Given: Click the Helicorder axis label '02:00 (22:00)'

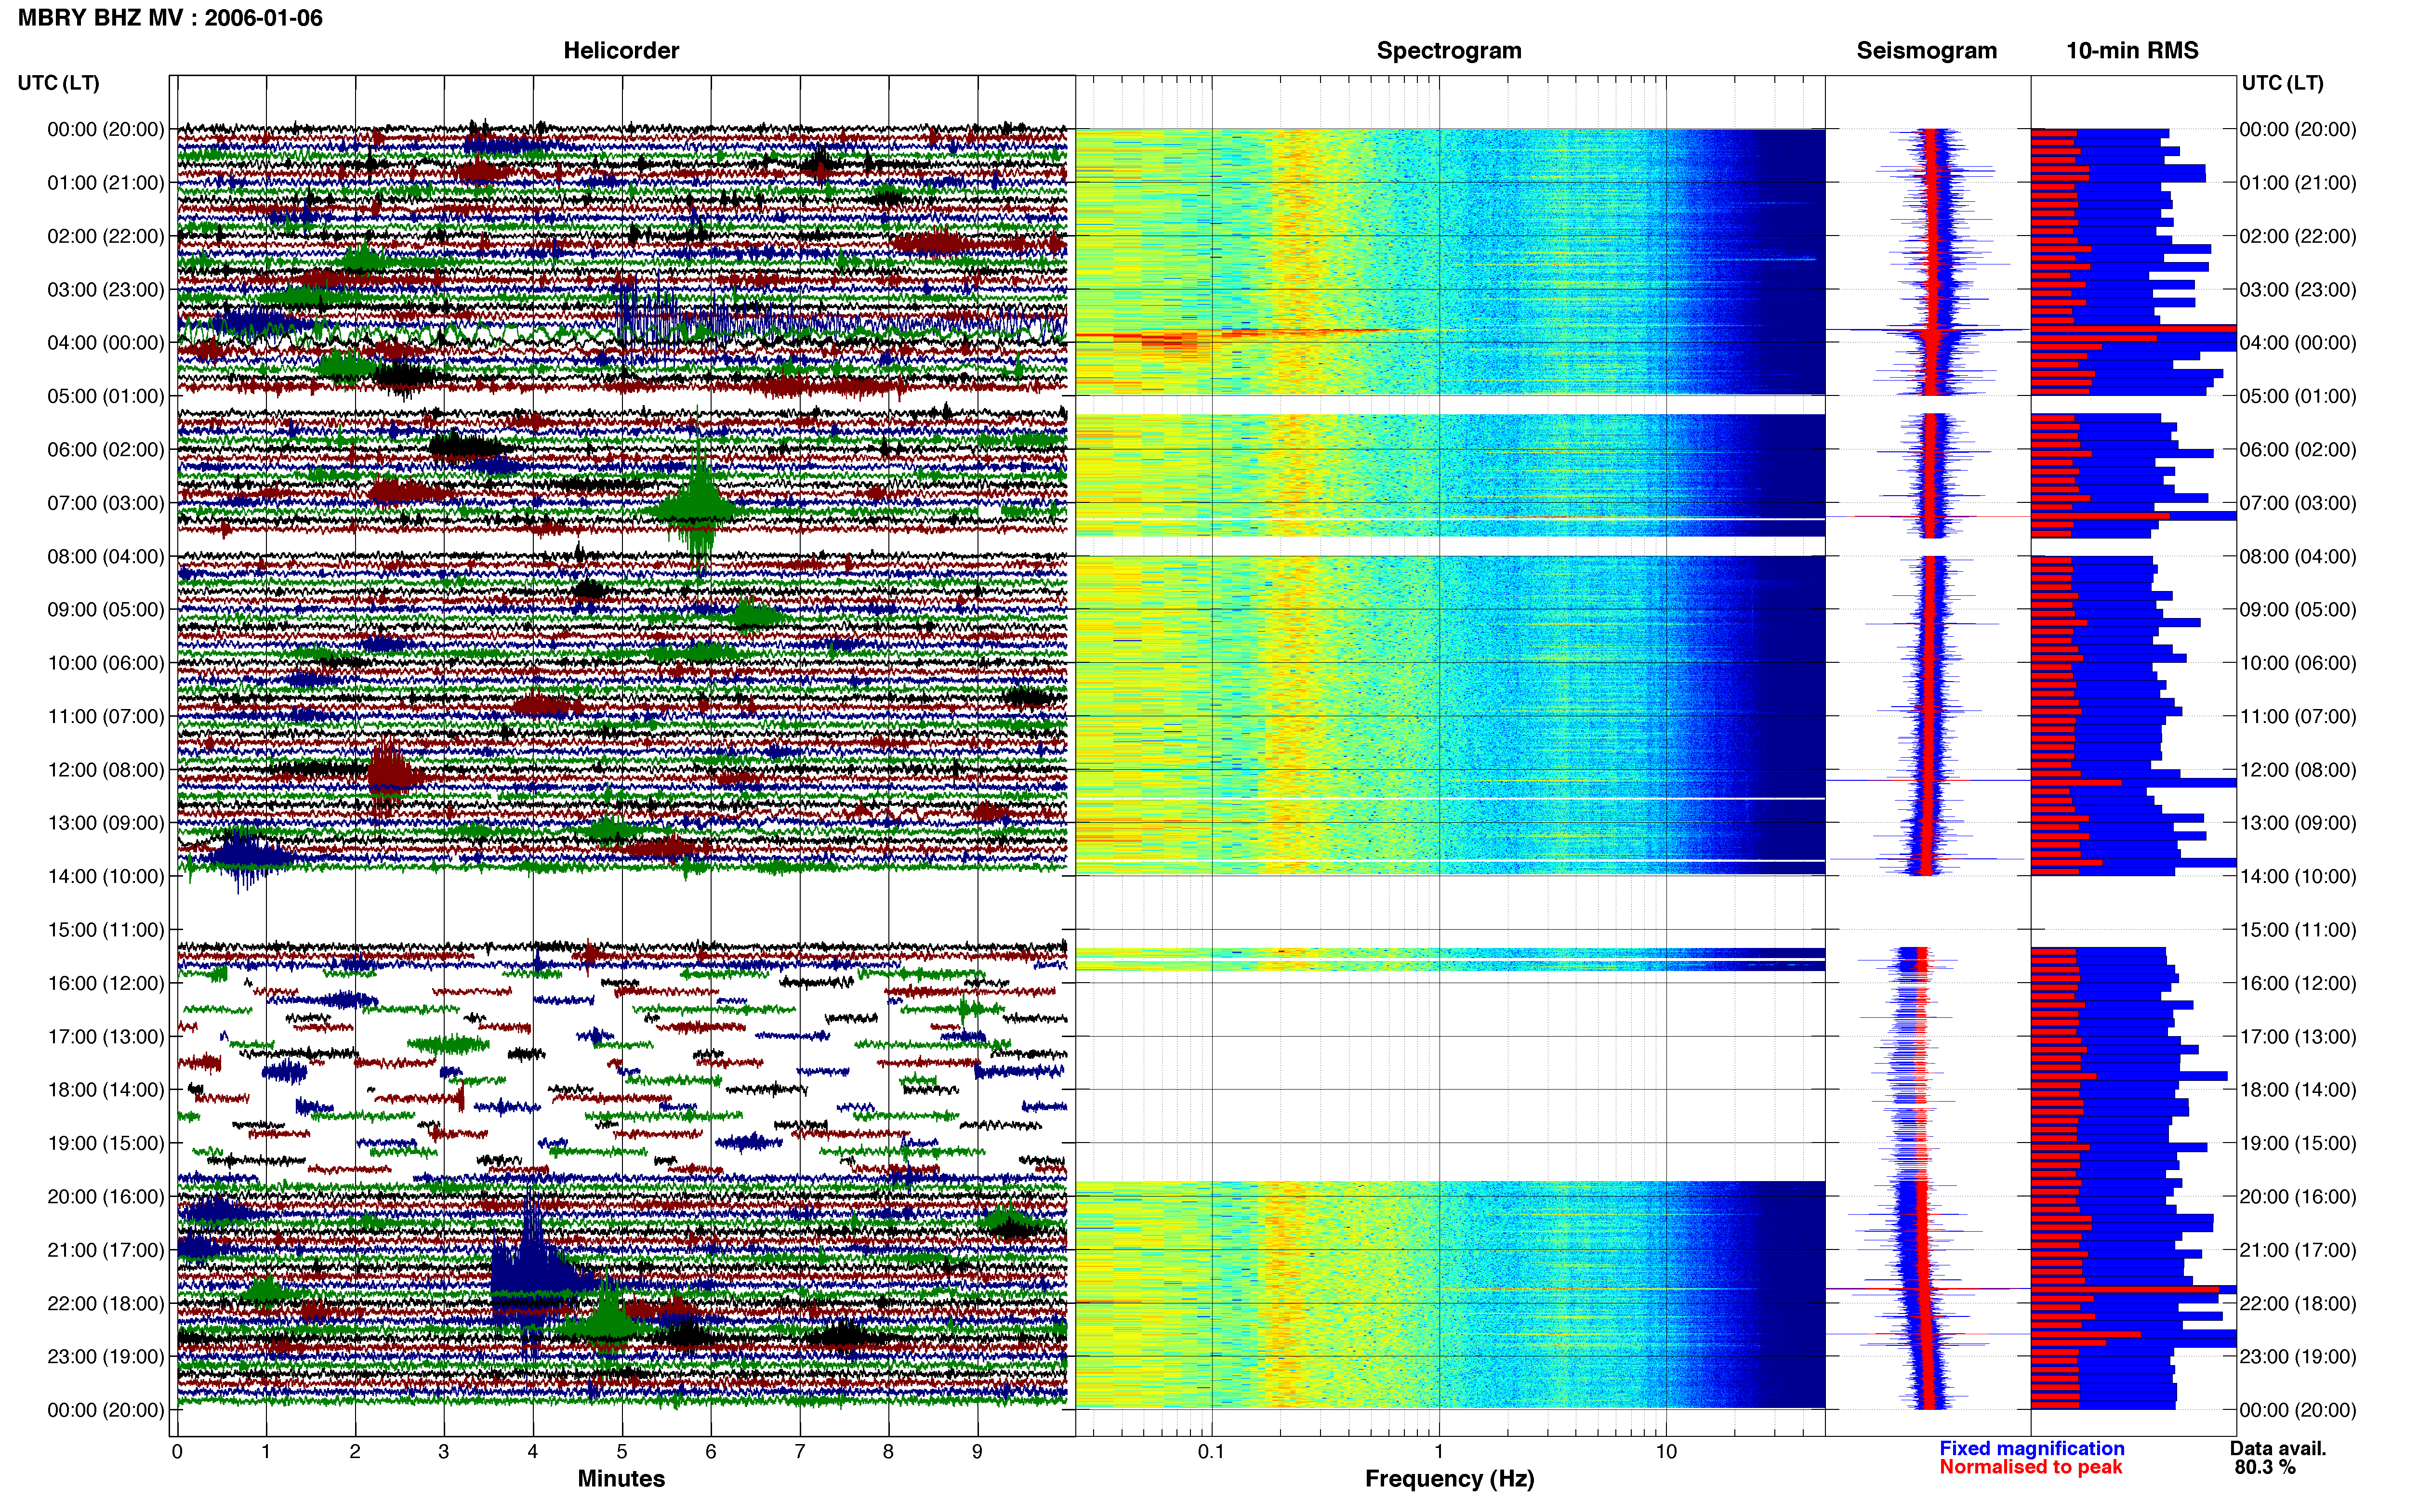Looking at the screenshot, I should 106,236.
